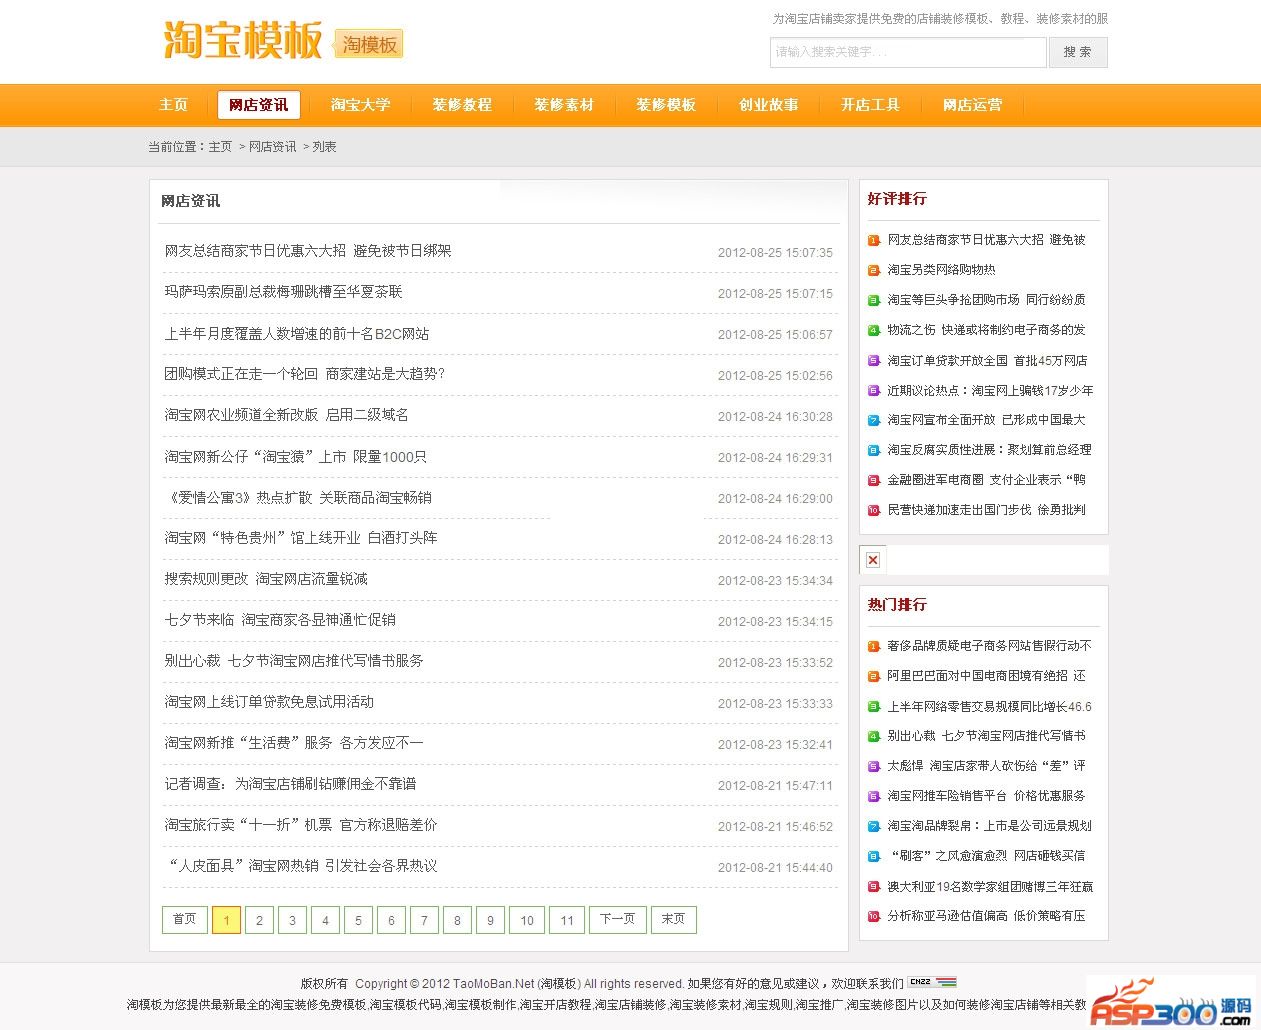This screenshot has height=1030, width=1261.
Task: Open the 淘宝大学 navigation tab
Action: (360, 105)
